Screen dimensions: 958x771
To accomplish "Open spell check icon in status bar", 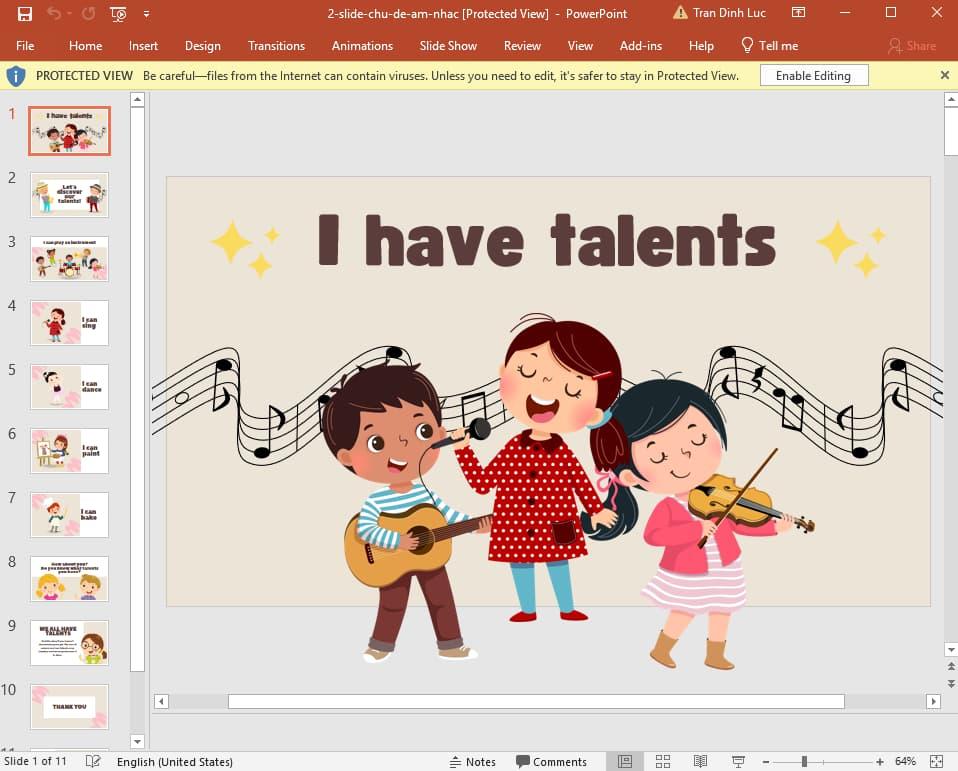I will point(93,761).
